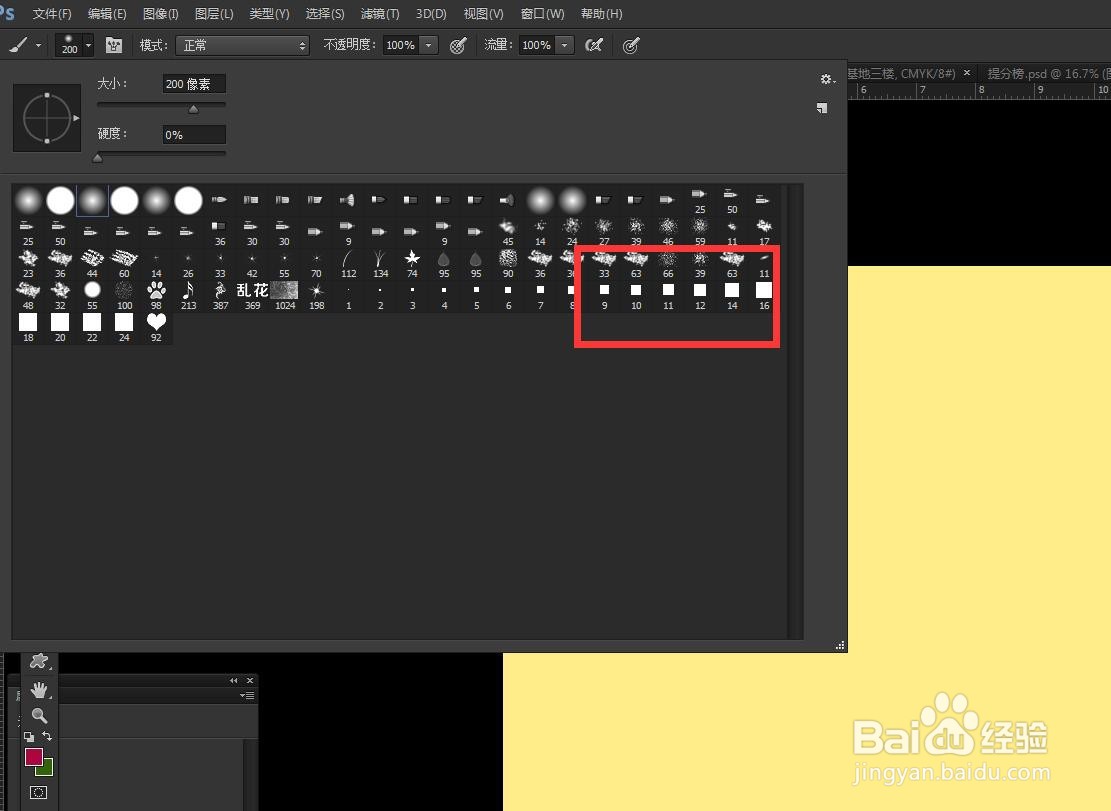Open the 滤镜(T) menu
Image resolution: width=1111 pixels, height=811 pixels.
tap(380, 13)
